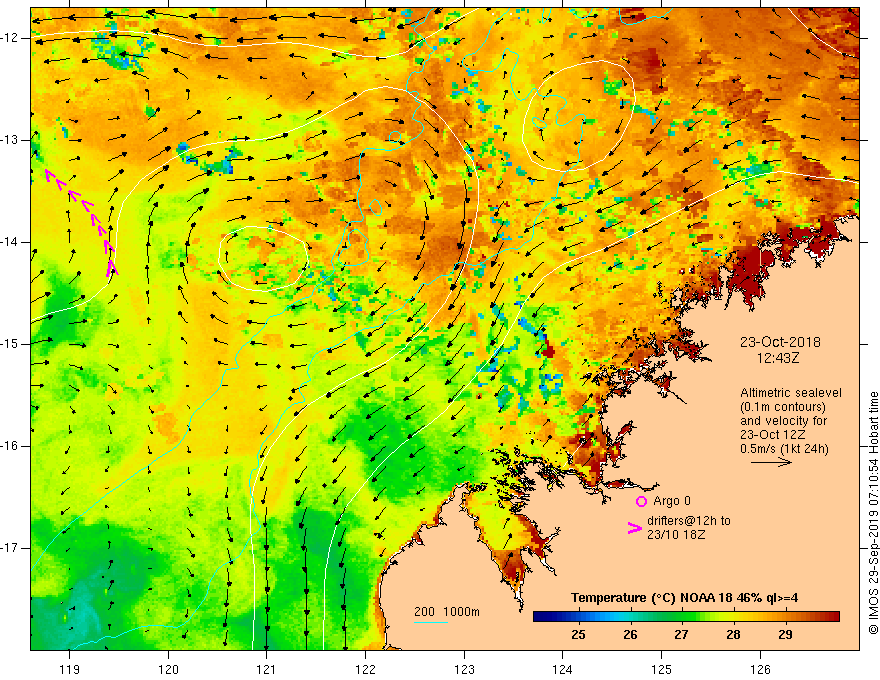
Task: Click the longitude axis label 126
Action: point(760,669)
